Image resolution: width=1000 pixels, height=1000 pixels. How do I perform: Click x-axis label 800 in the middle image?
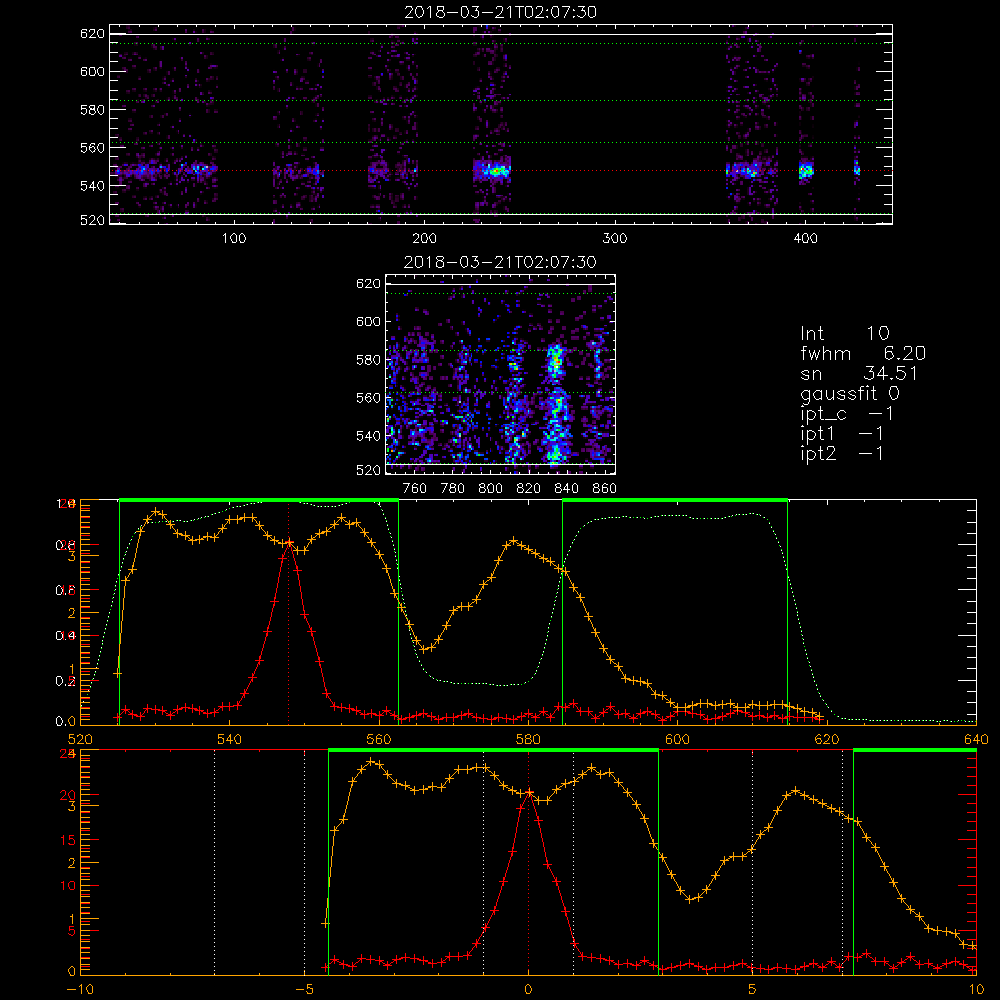490,489
